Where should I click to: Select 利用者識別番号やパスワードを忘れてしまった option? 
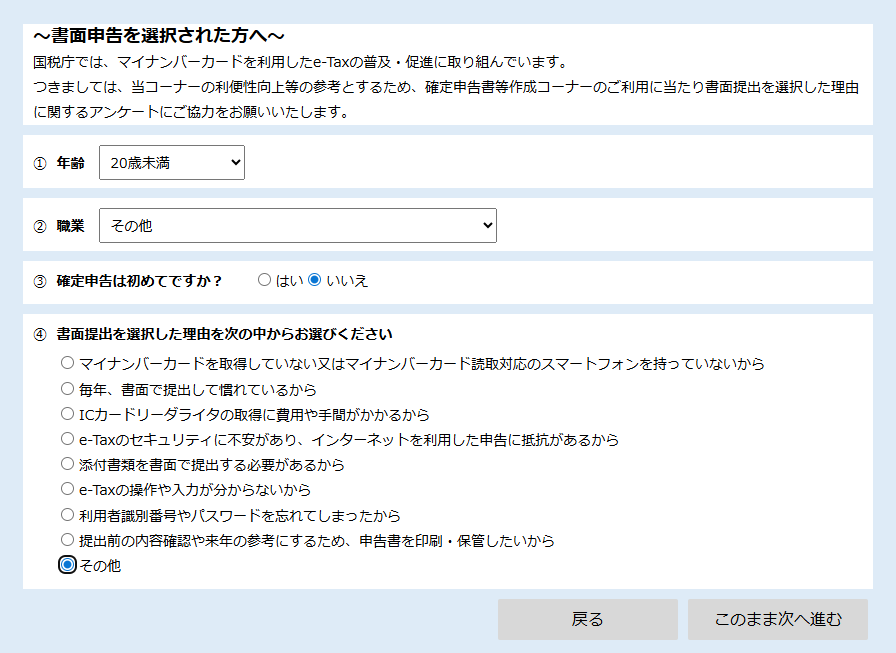[68, 515]
